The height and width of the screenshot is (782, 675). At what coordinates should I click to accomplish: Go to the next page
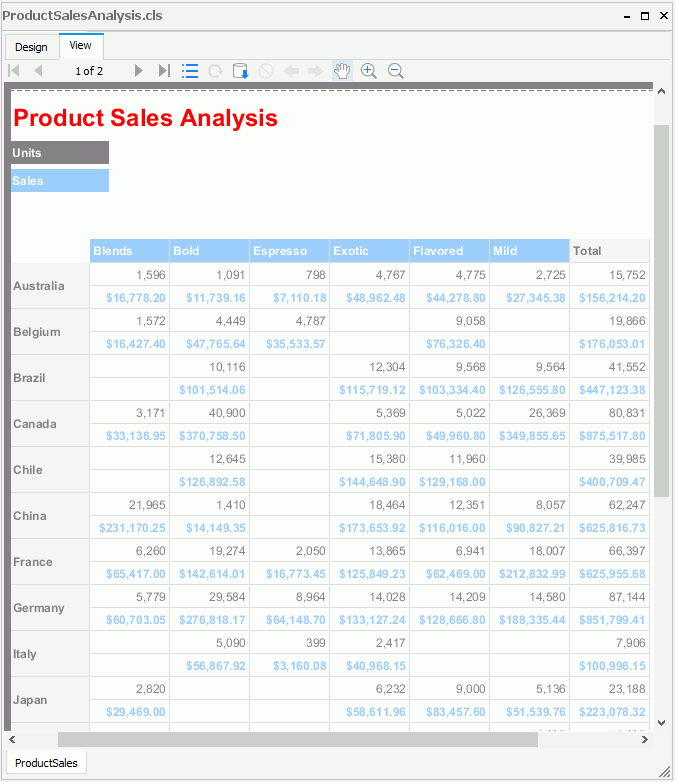coord(139,71)
